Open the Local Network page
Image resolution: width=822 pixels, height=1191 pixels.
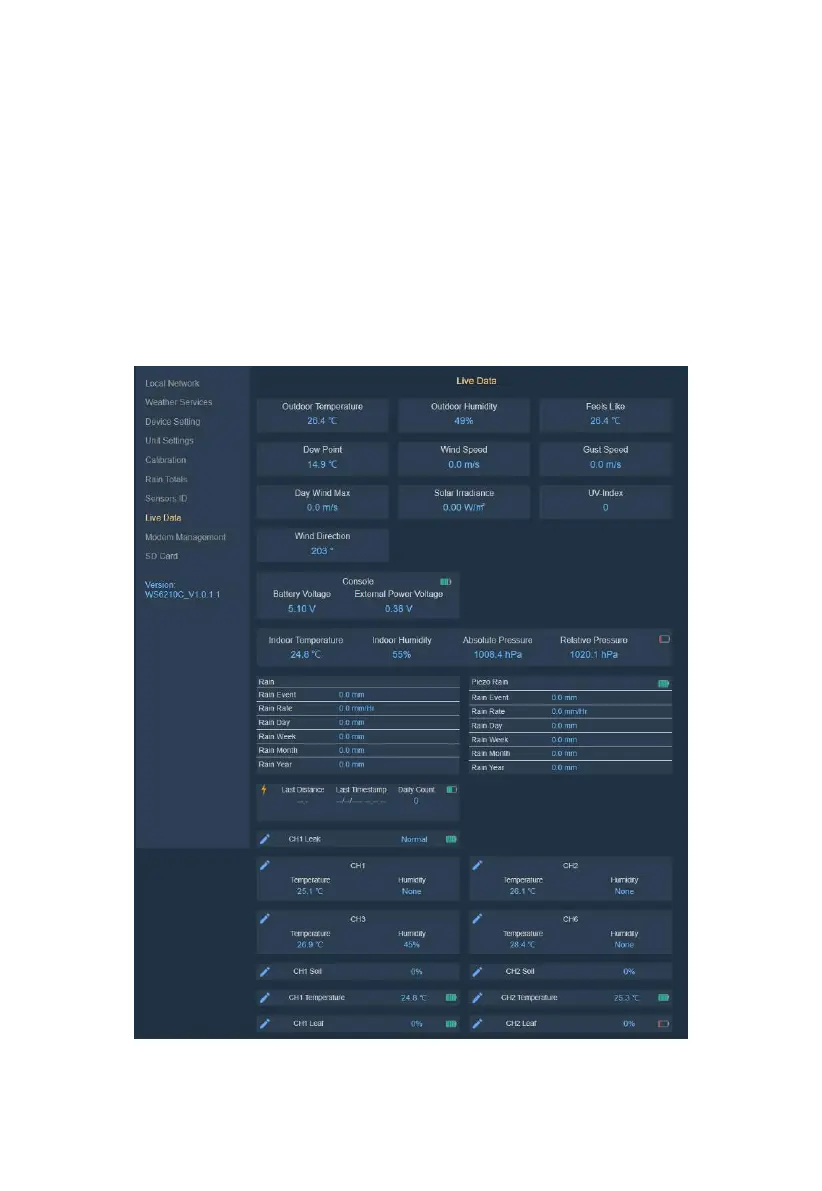[172, 384]
